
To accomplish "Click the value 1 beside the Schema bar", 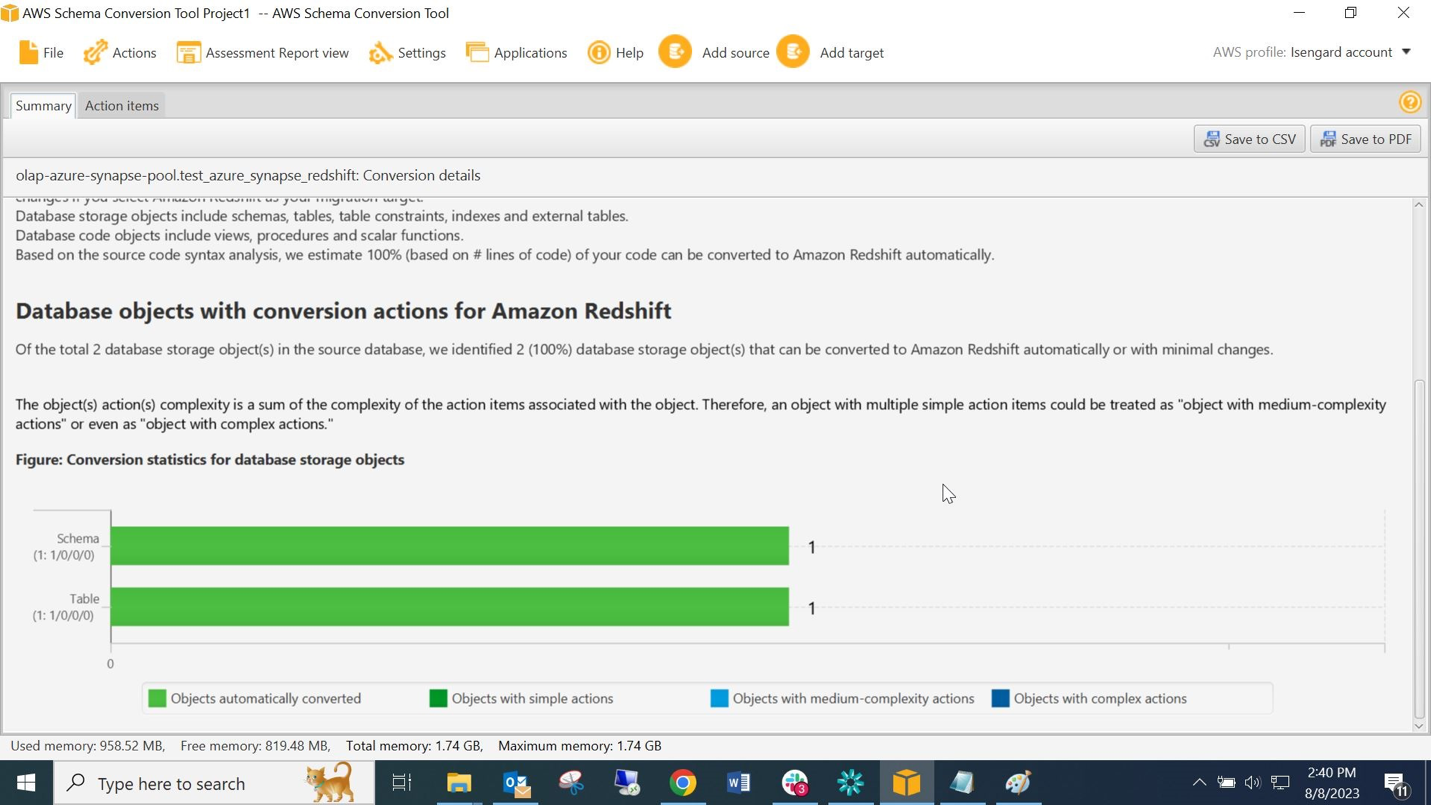I will [812, 547].
